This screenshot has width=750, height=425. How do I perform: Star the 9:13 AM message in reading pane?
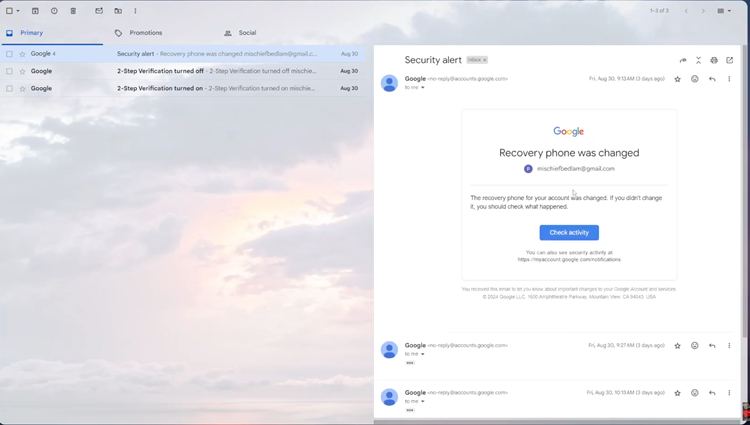coord(677,79)
